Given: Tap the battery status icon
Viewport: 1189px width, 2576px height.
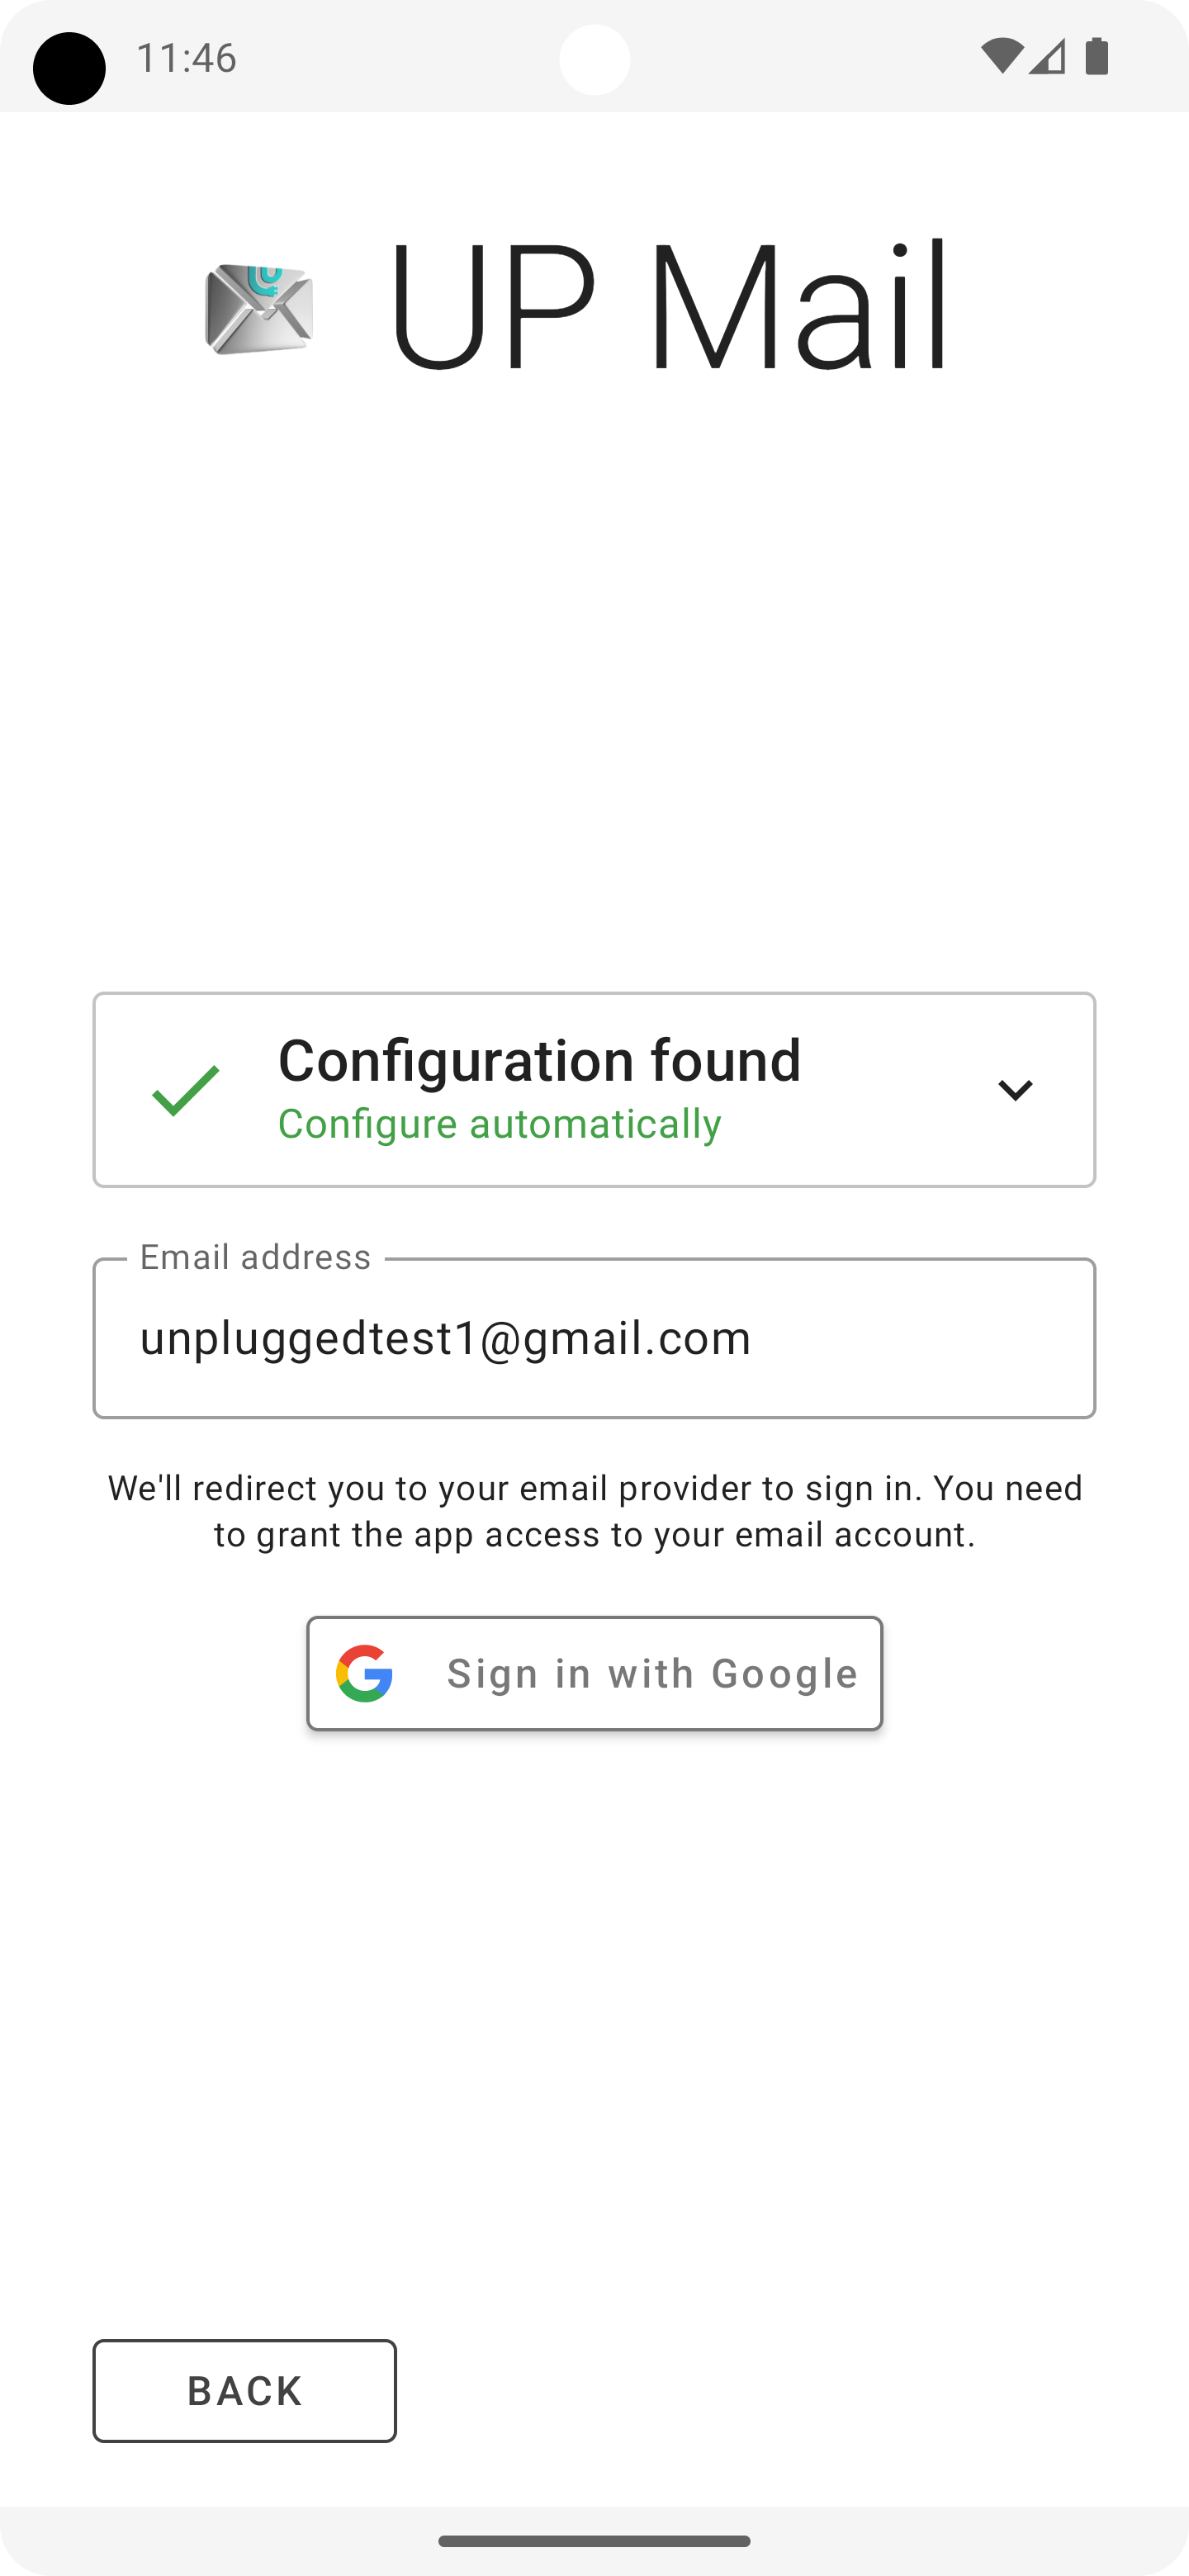Looking at the screenshot, I should click(1097, 57).
